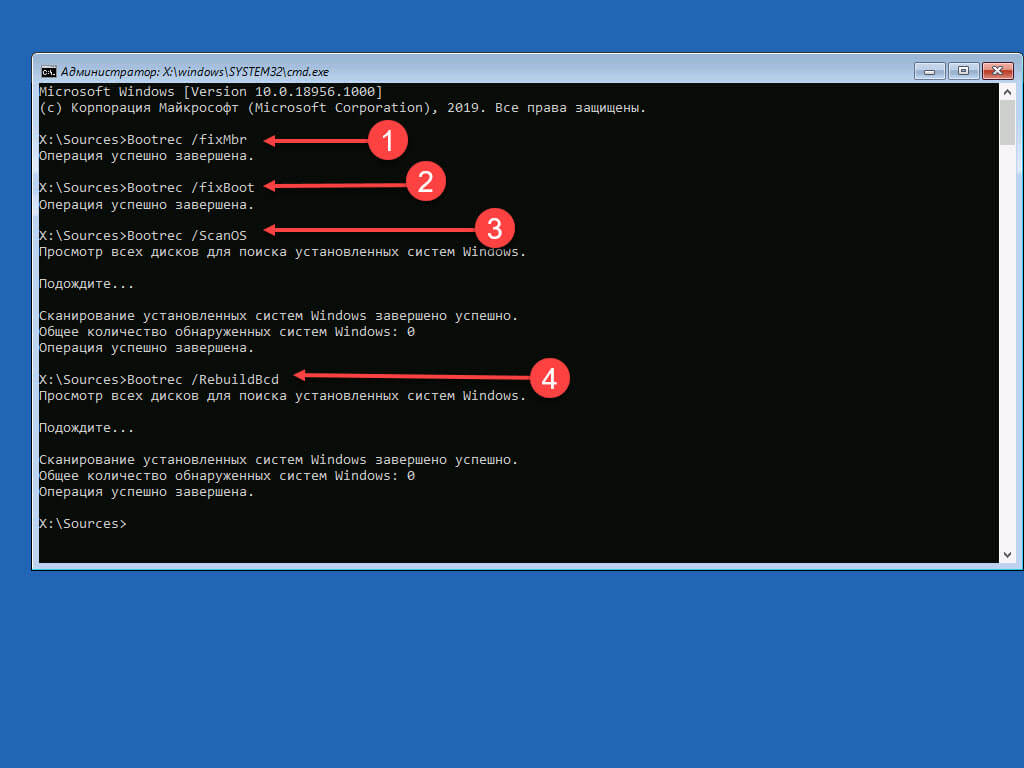Click 'Просмотр всех дисков' line under ScanOS

point(282,252)
